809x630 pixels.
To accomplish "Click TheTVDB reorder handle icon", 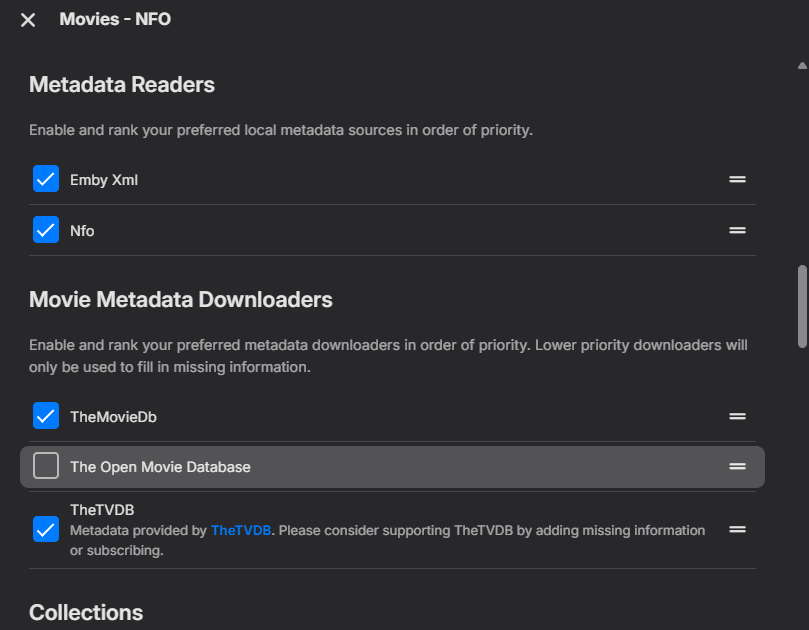I will coord(737,530).
